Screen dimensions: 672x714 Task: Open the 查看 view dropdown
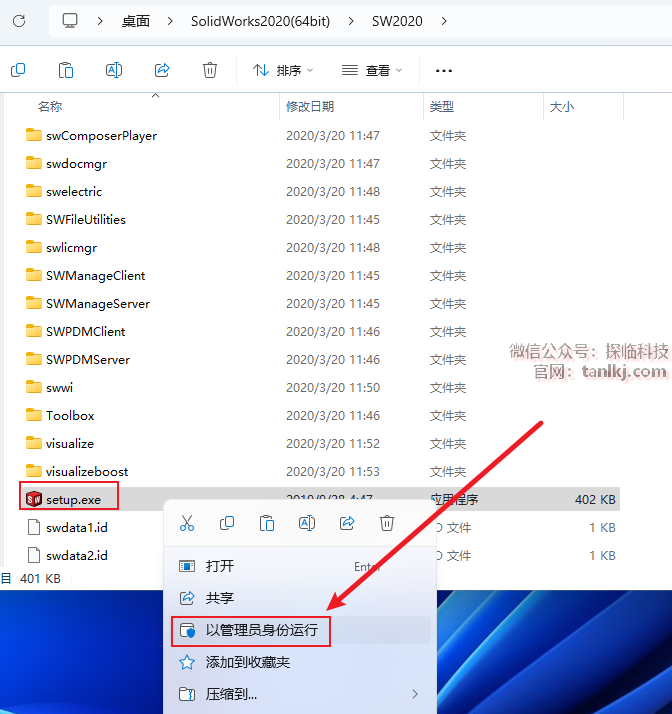click(x=372, y=71)
